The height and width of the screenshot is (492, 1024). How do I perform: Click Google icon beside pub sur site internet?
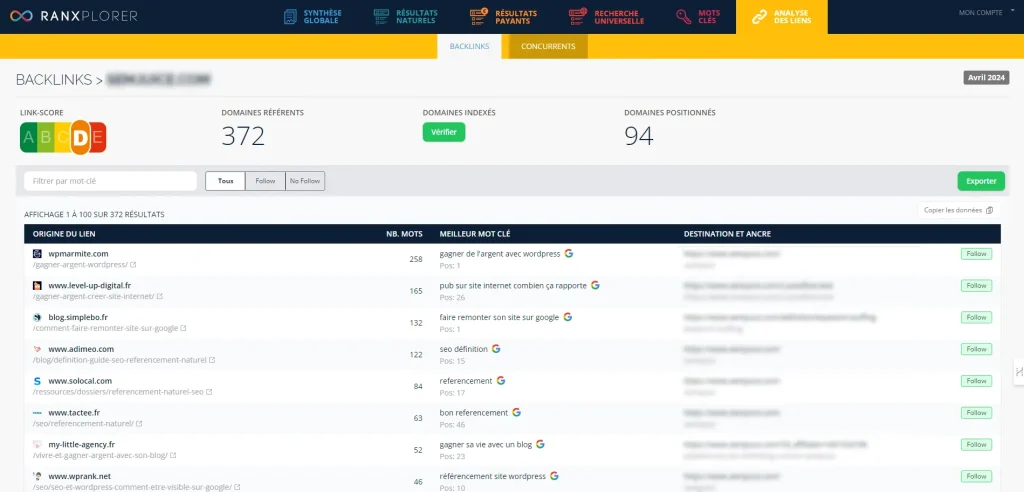595,285
